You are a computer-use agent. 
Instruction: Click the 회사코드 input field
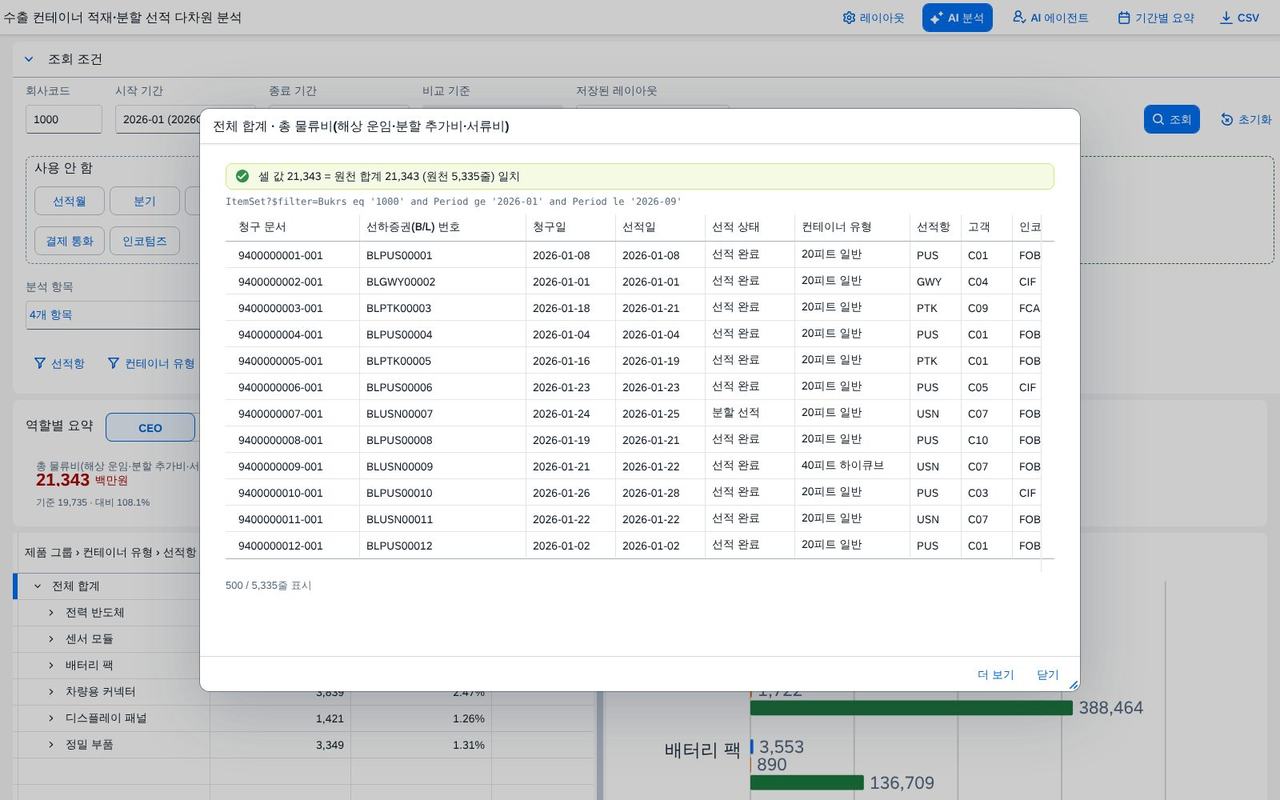coord(64,119)
